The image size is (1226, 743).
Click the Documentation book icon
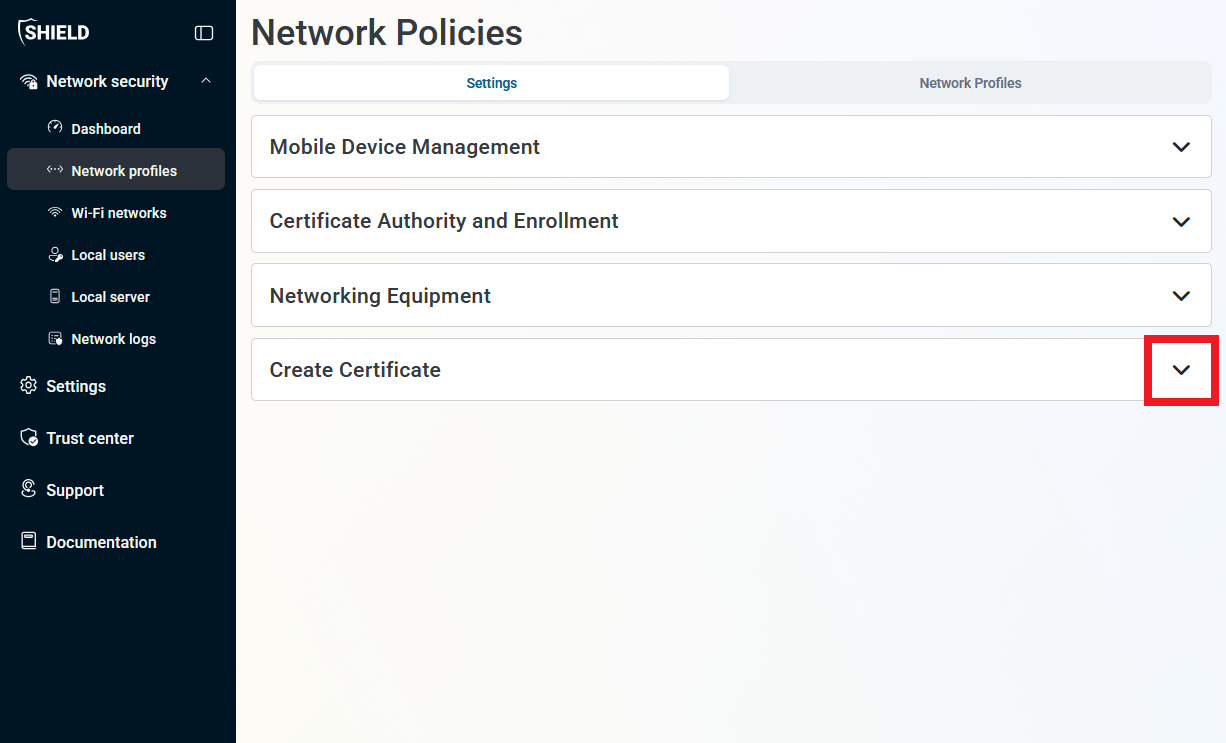click(29, 541)
